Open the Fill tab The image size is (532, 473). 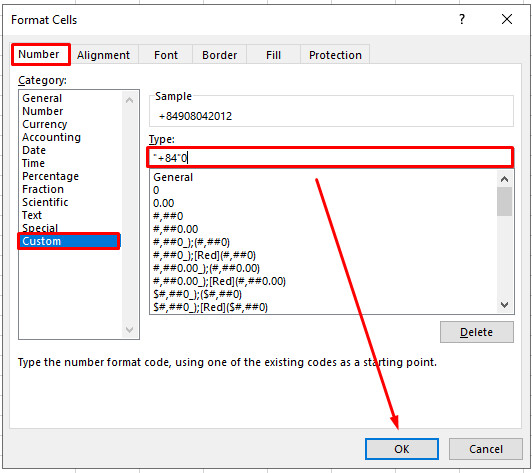(273, 55)
